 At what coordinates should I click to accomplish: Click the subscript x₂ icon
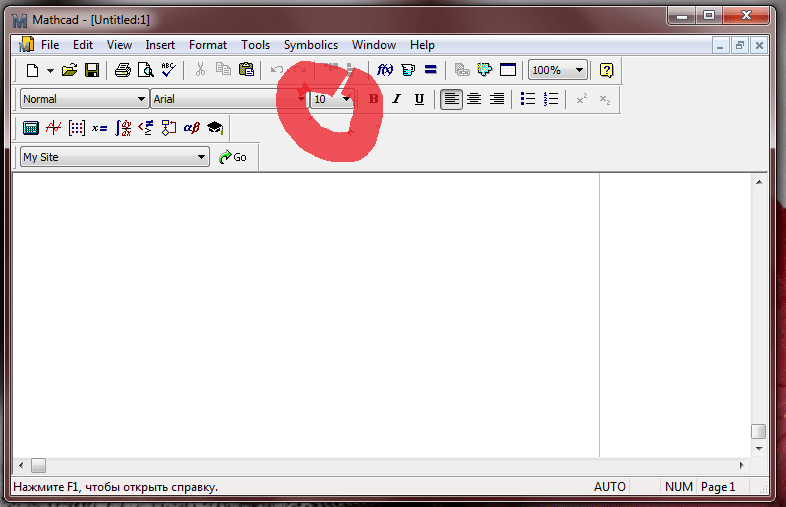[605, 100]
